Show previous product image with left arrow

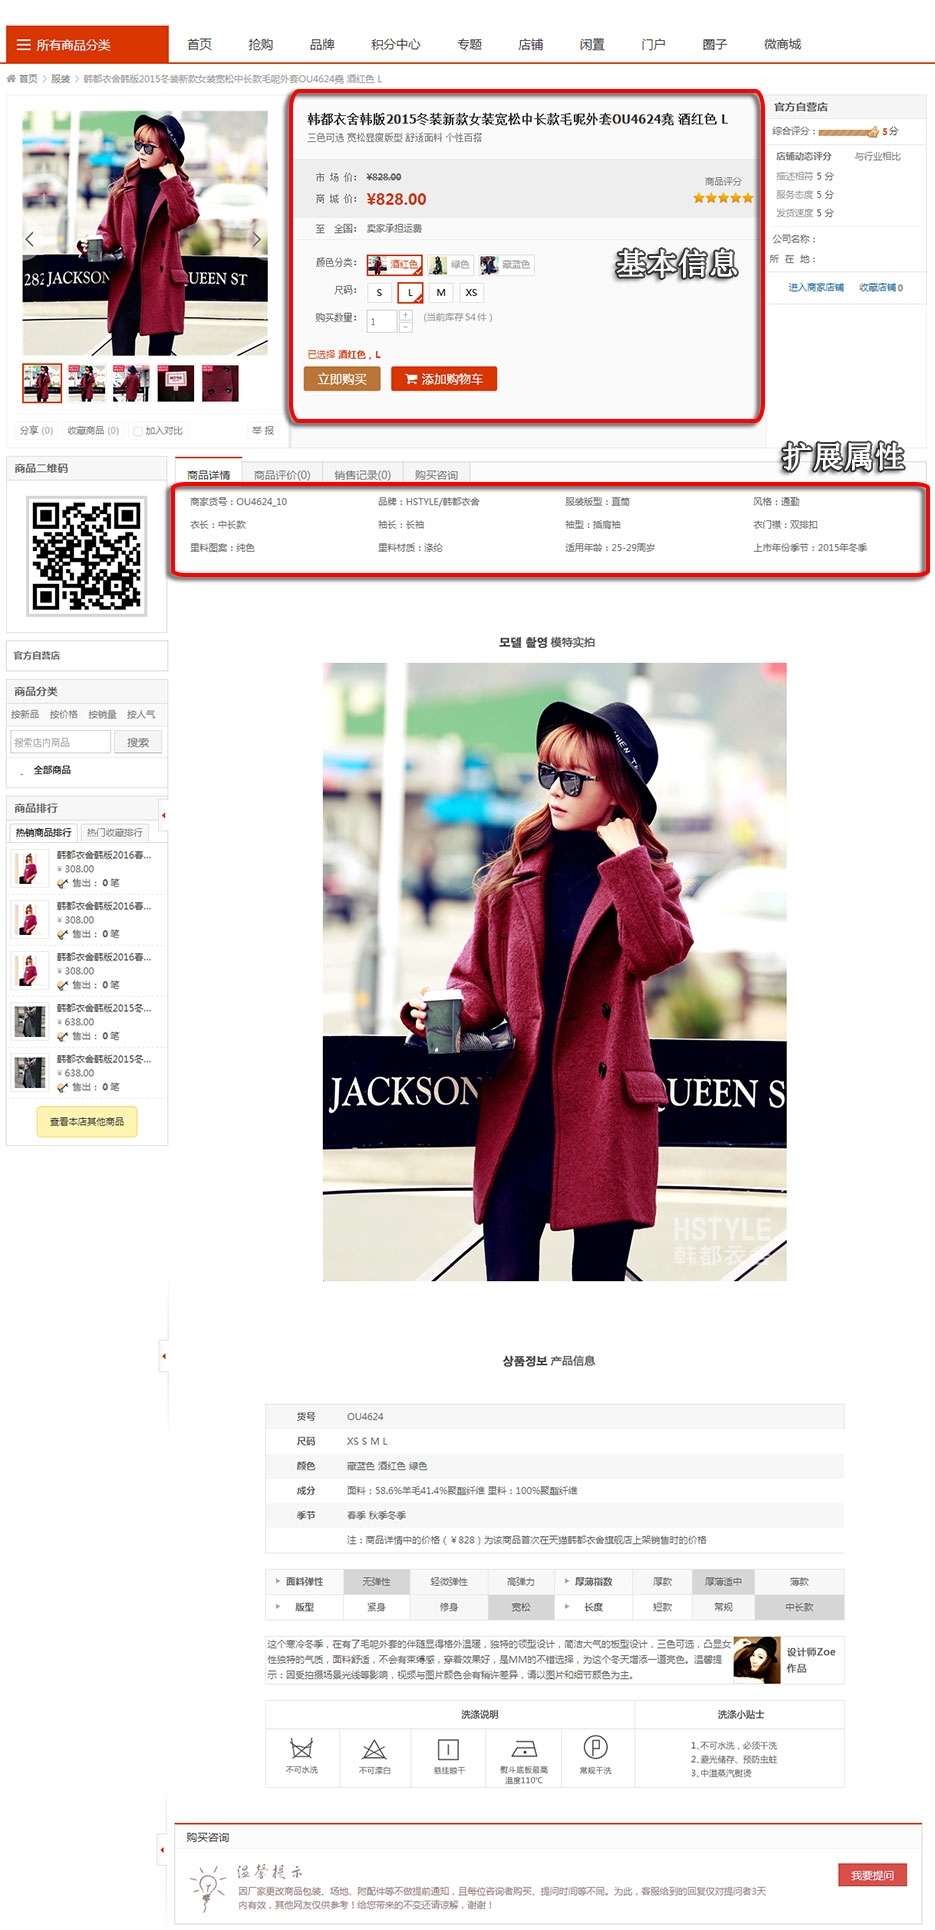coord(30,239)
